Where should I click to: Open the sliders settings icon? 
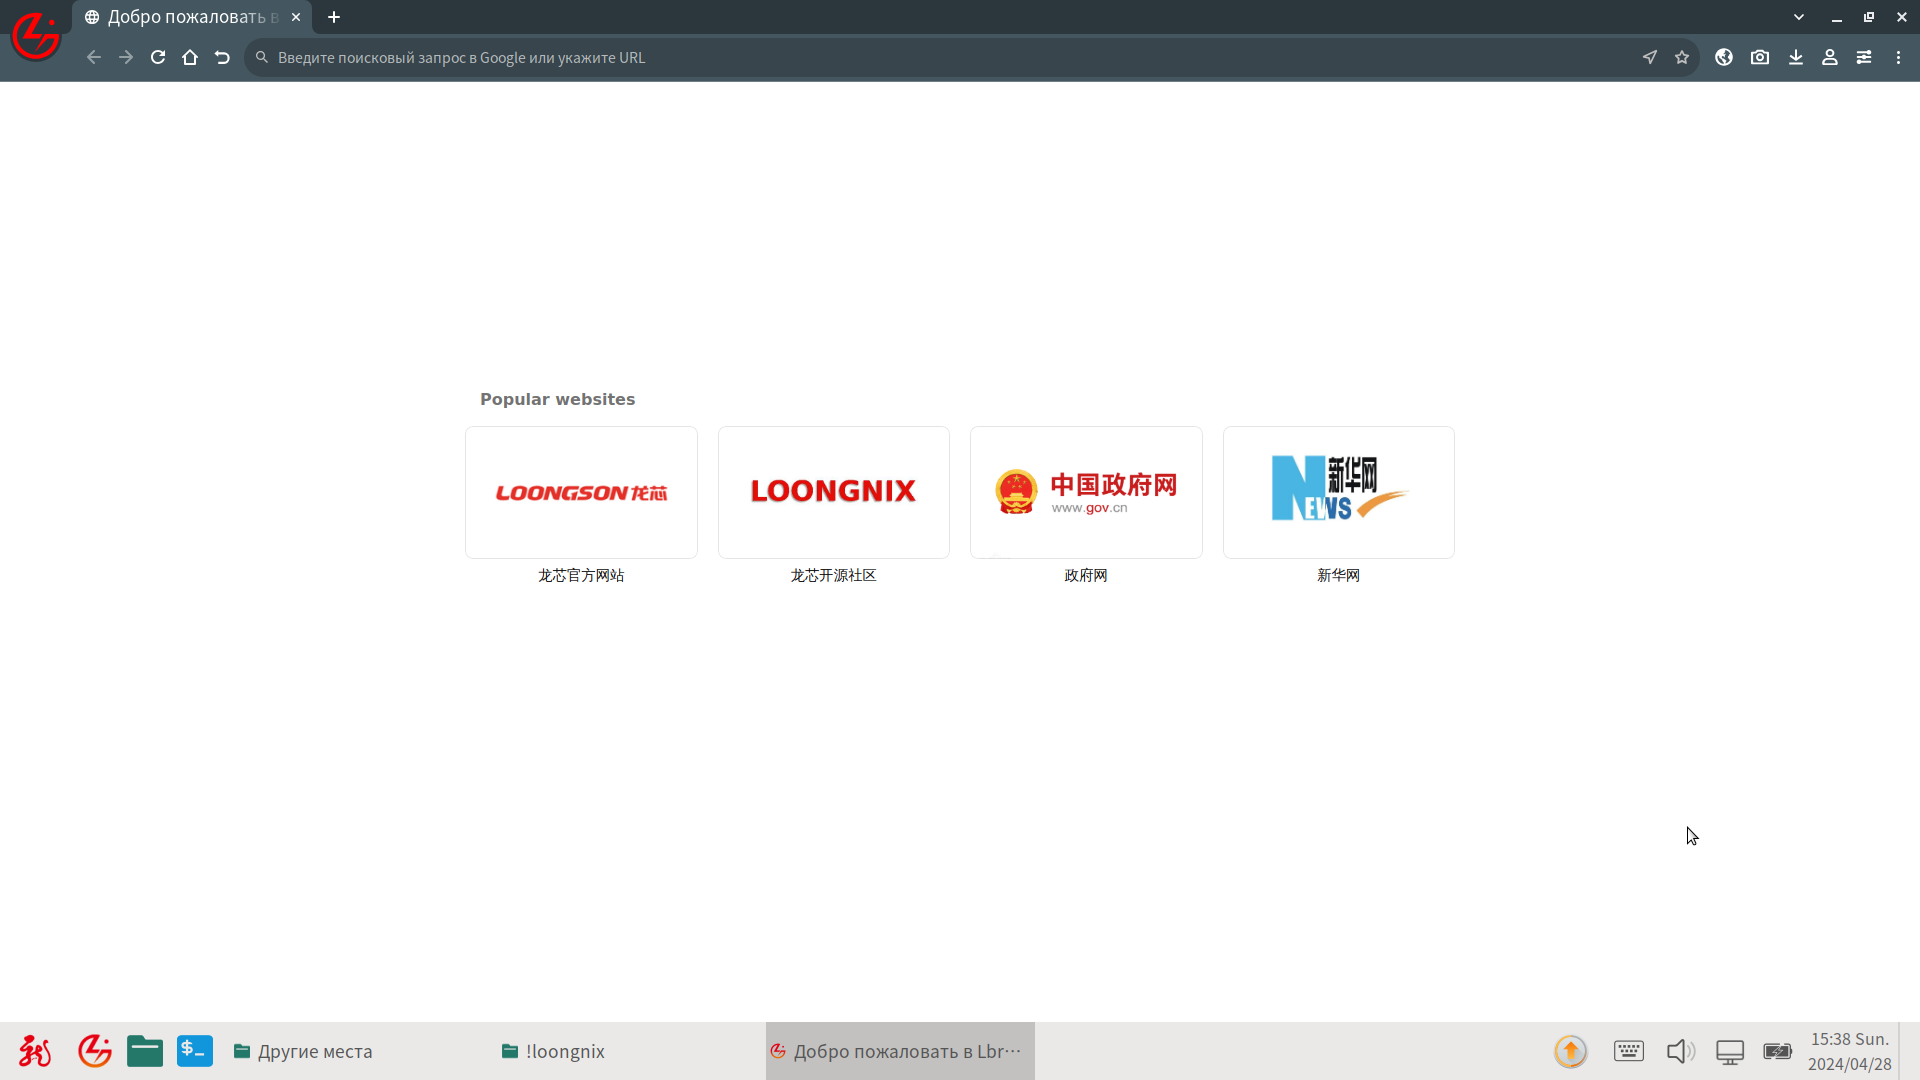(1864, 57)
